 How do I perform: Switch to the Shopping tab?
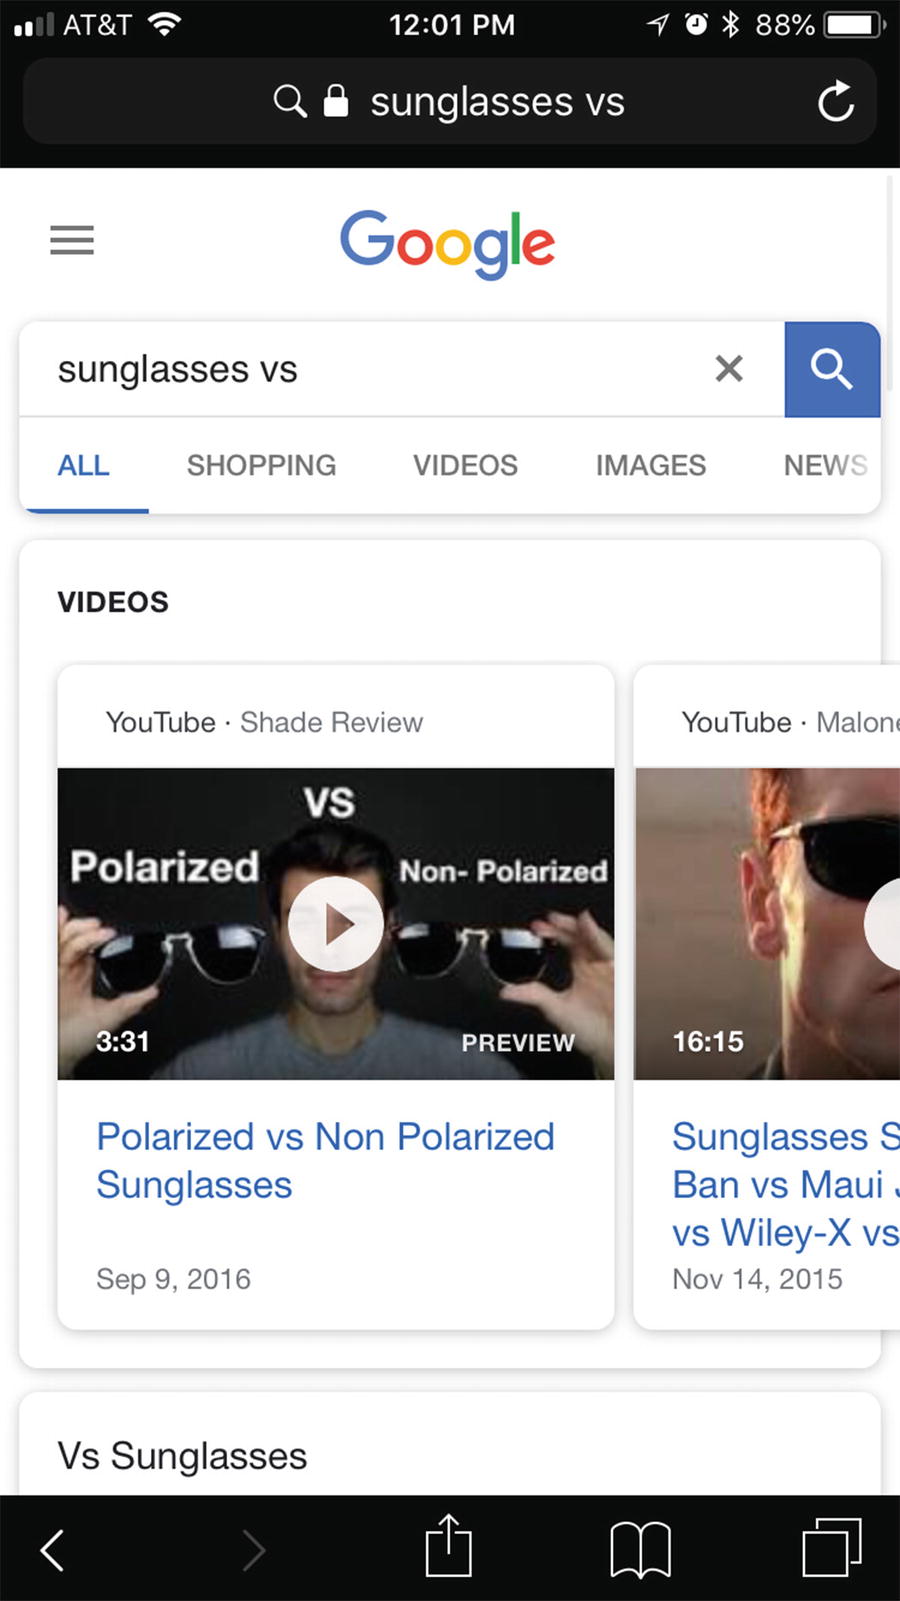pyautogui.click(x=261, y=465)
